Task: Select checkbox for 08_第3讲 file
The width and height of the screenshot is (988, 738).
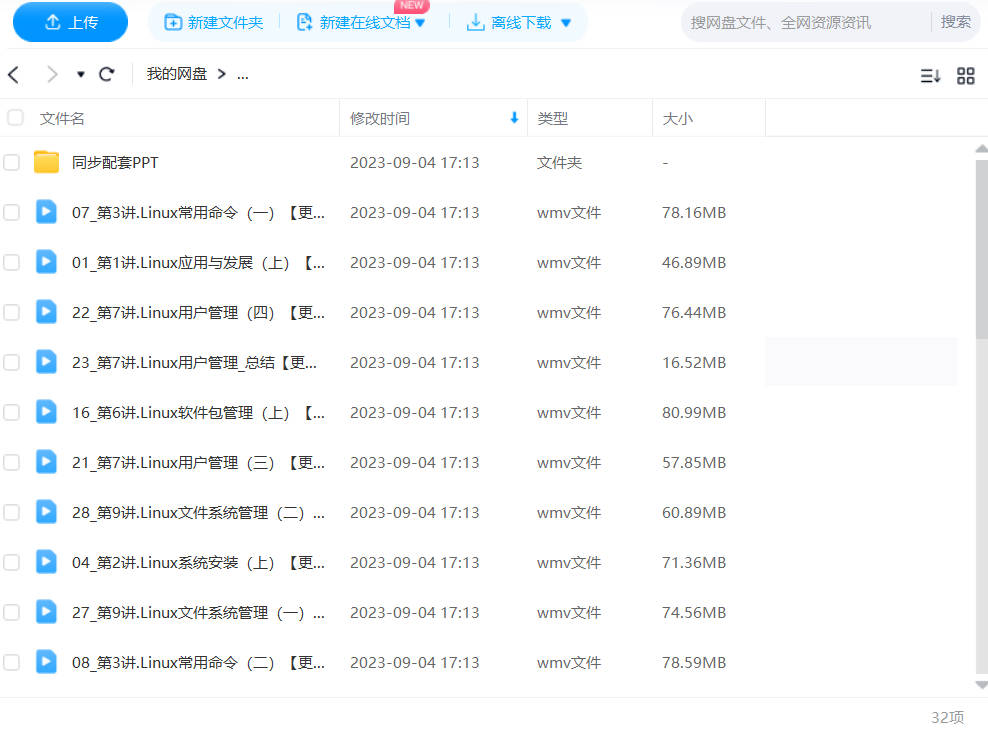Action: point(11,662)
